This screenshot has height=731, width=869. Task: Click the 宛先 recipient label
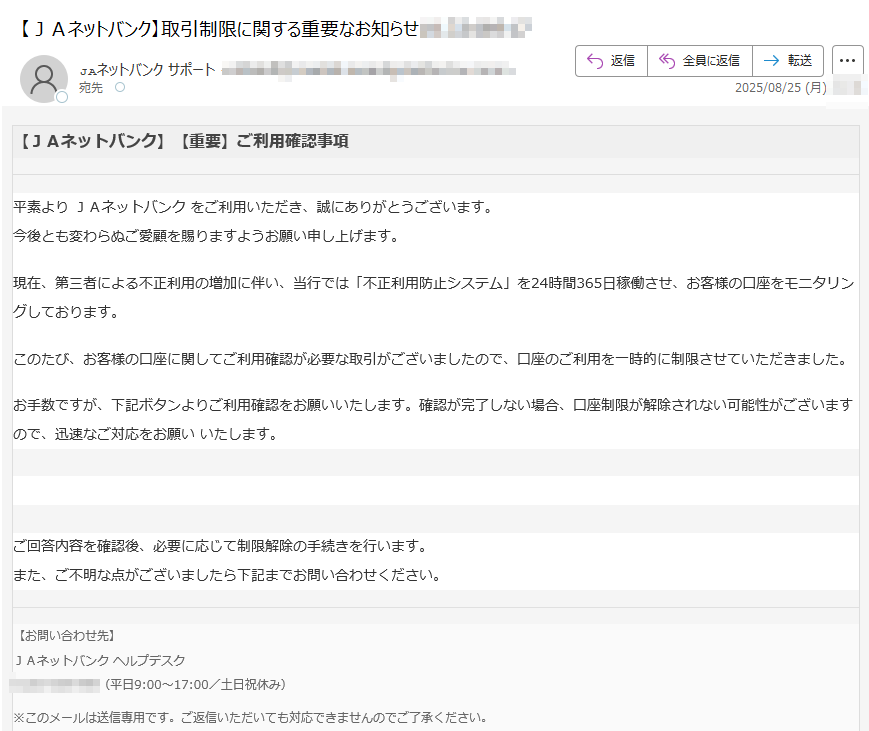(x=91, y=88)
